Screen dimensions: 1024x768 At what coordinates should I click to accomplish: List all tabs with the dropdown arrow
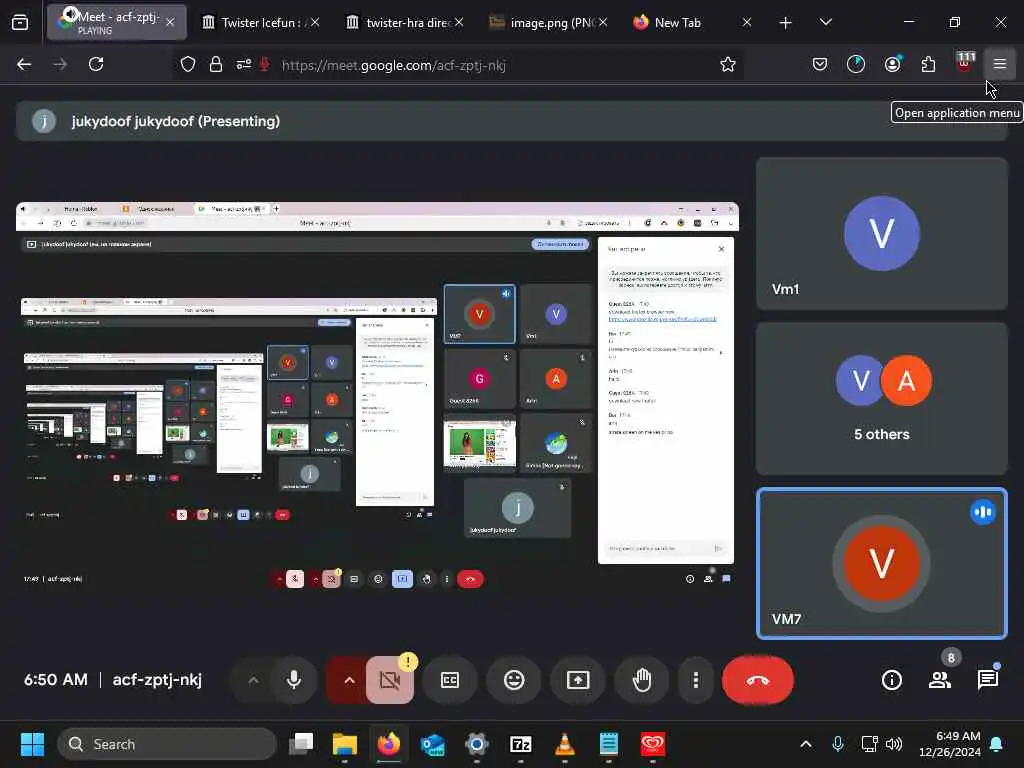(825, 22)
